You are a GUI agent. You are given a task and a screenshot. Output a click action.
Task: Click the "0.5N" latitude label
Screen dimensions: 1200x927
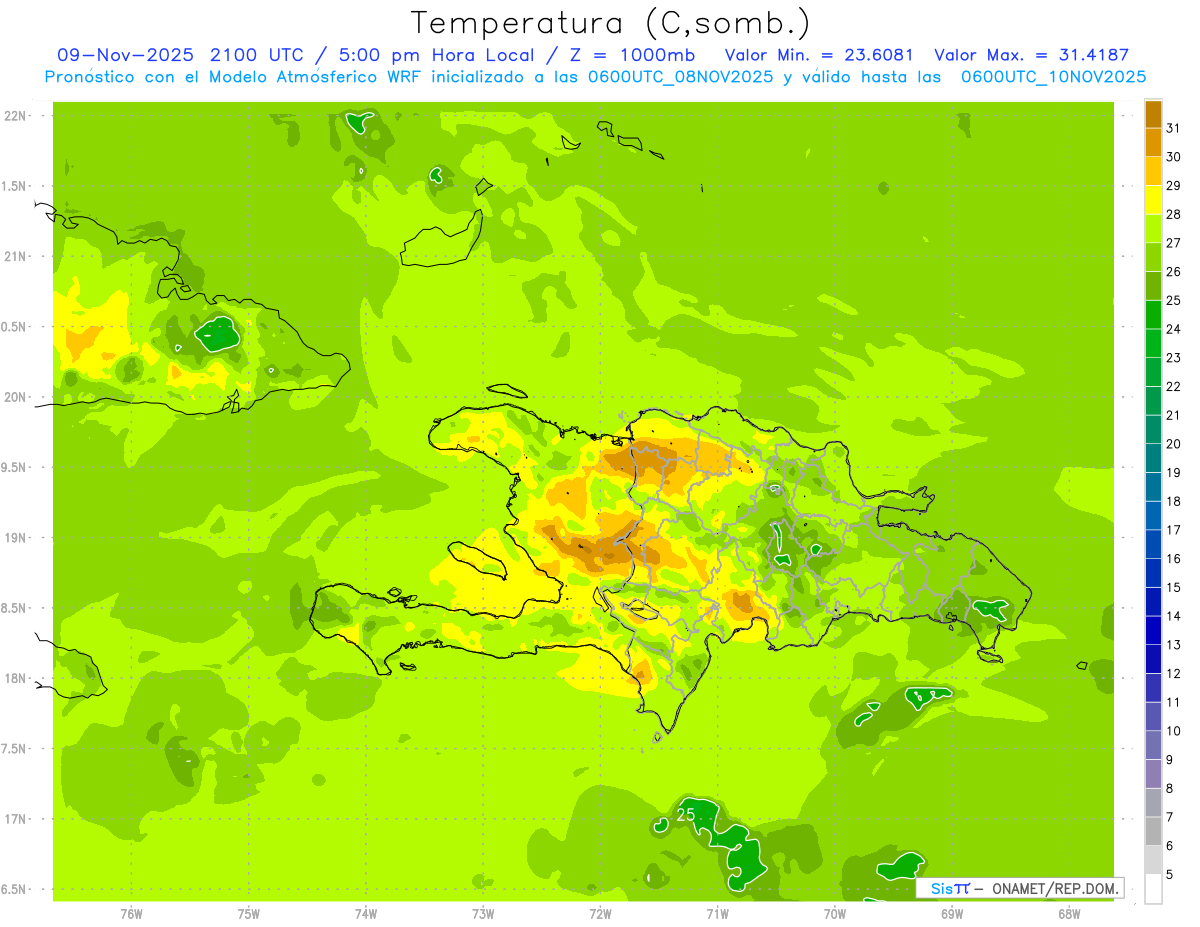(15, 327)
